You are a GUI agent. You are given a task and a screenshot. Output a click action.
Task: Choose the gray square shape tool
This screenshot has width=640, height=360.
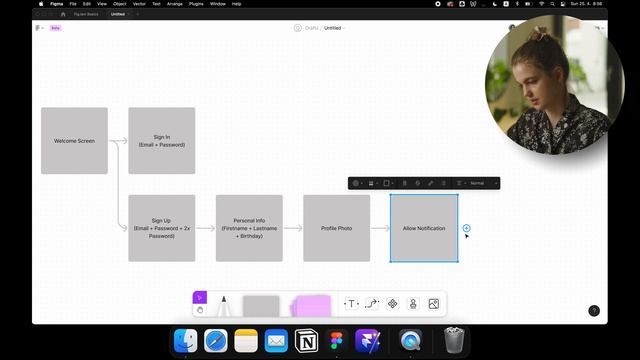tap(261, 306)
